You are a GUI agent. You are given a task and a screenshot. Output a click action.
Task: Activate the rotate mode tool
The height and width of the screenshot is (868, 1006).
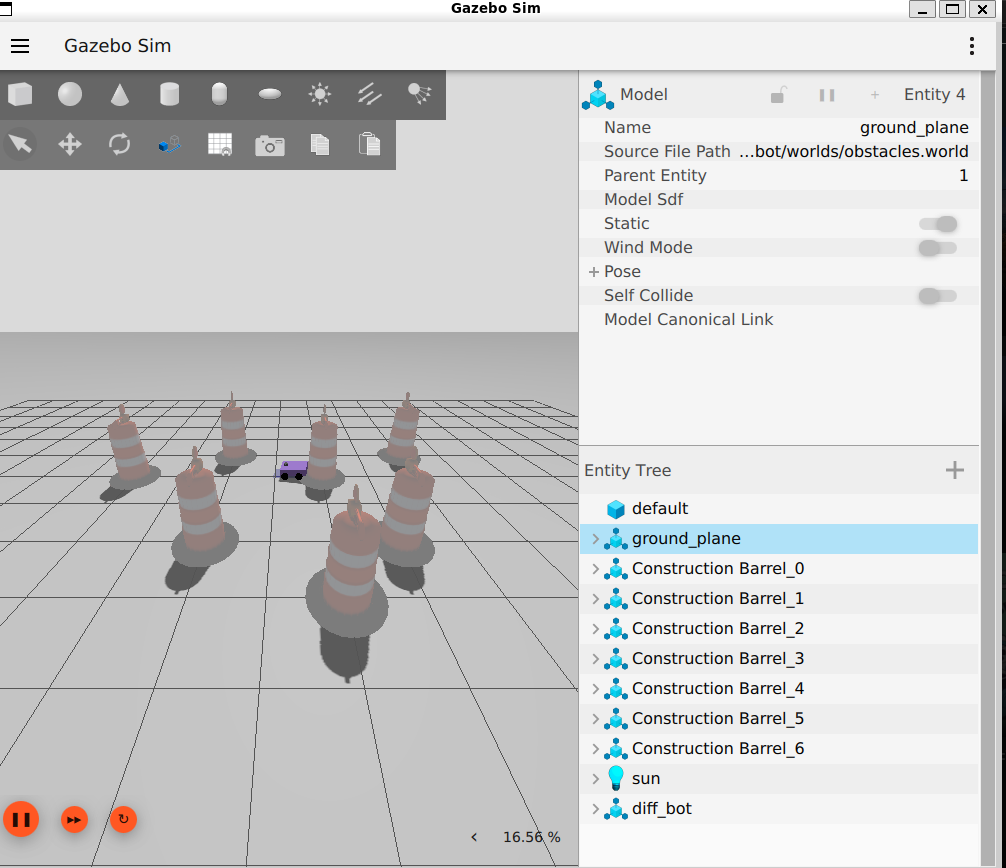(119, 144)
